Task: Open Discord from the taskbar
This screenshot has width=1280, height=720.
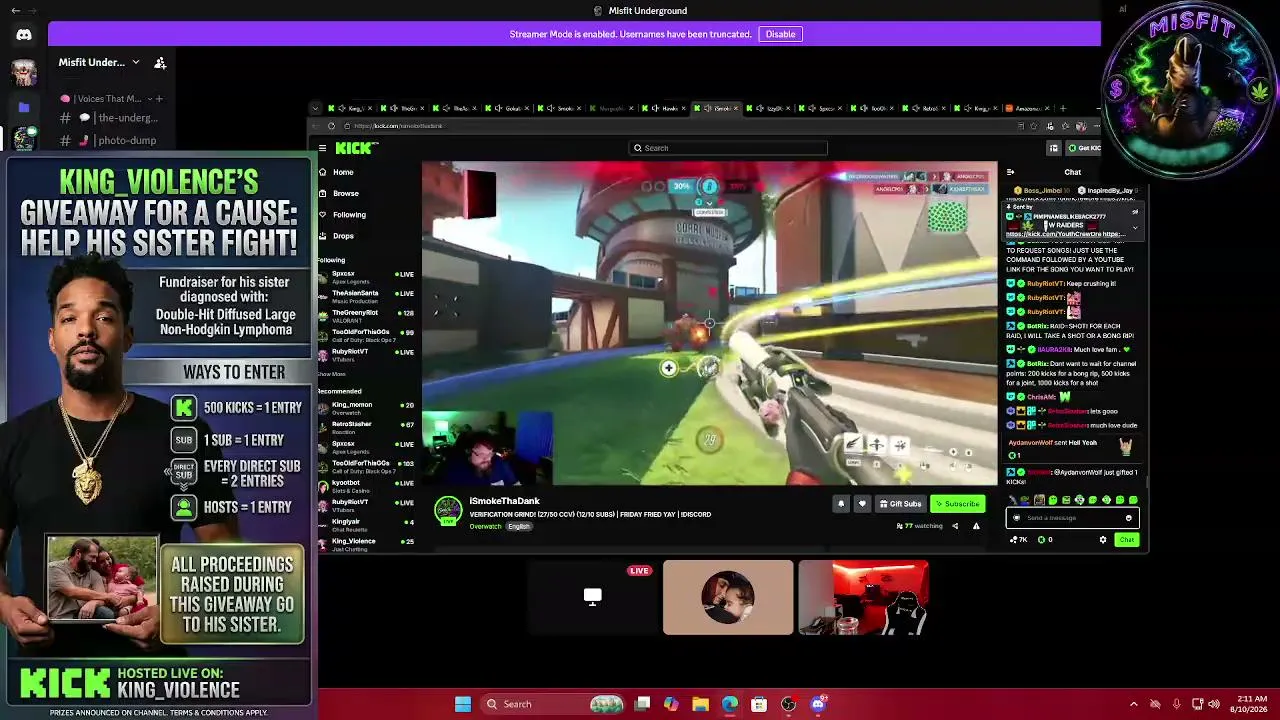Action: [818, 704]
